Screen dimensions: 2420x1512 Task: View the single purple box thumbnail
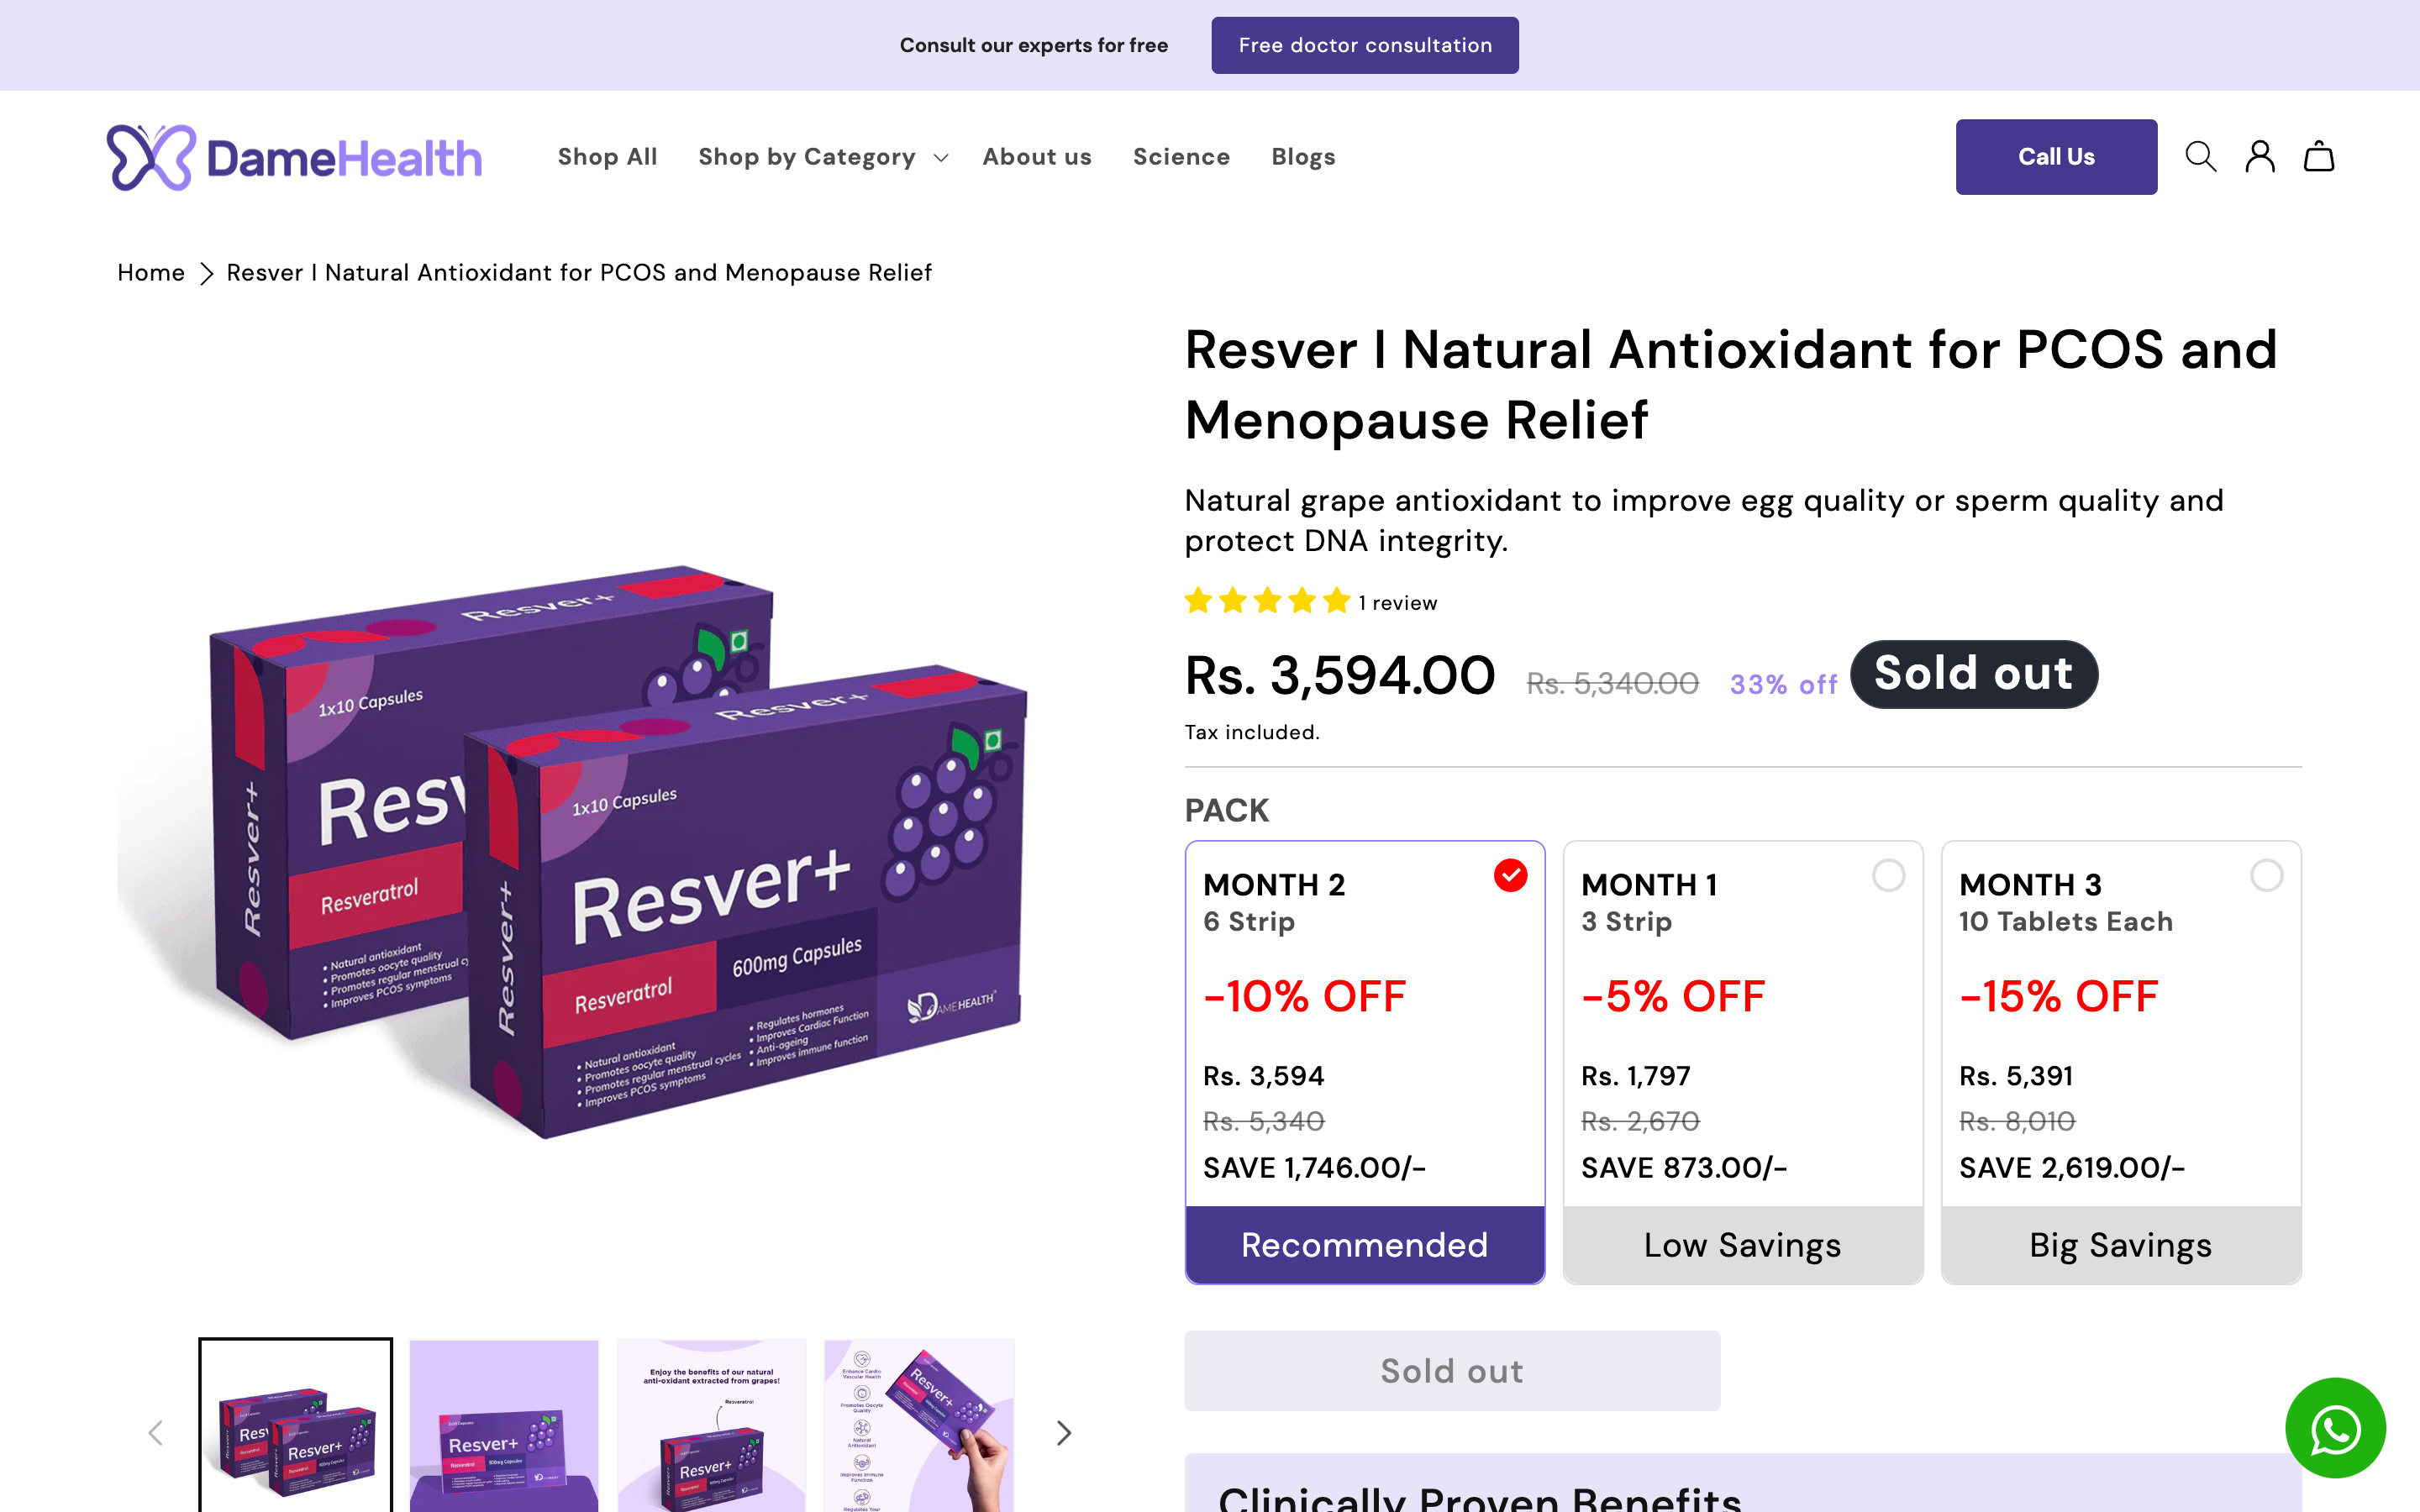click(504, 1426)
